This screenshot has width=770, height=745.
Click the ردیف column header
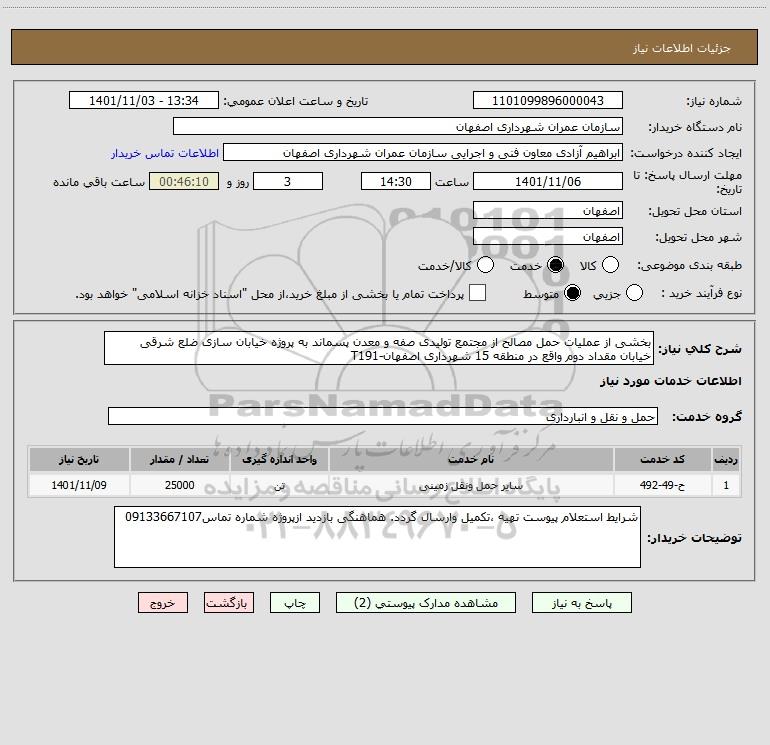726,459
